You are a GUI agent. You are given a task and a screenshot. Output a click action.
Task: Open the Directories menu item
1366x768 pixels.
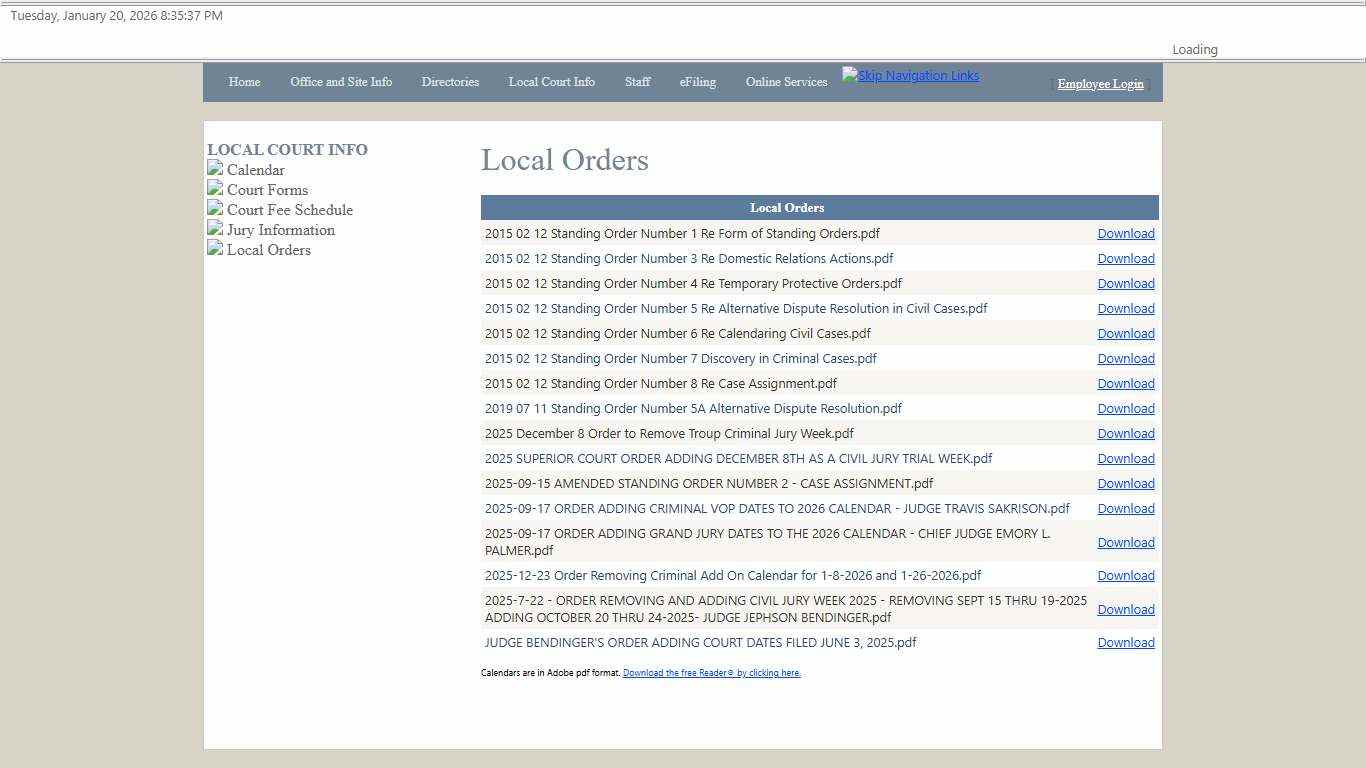tap(450, 82)
